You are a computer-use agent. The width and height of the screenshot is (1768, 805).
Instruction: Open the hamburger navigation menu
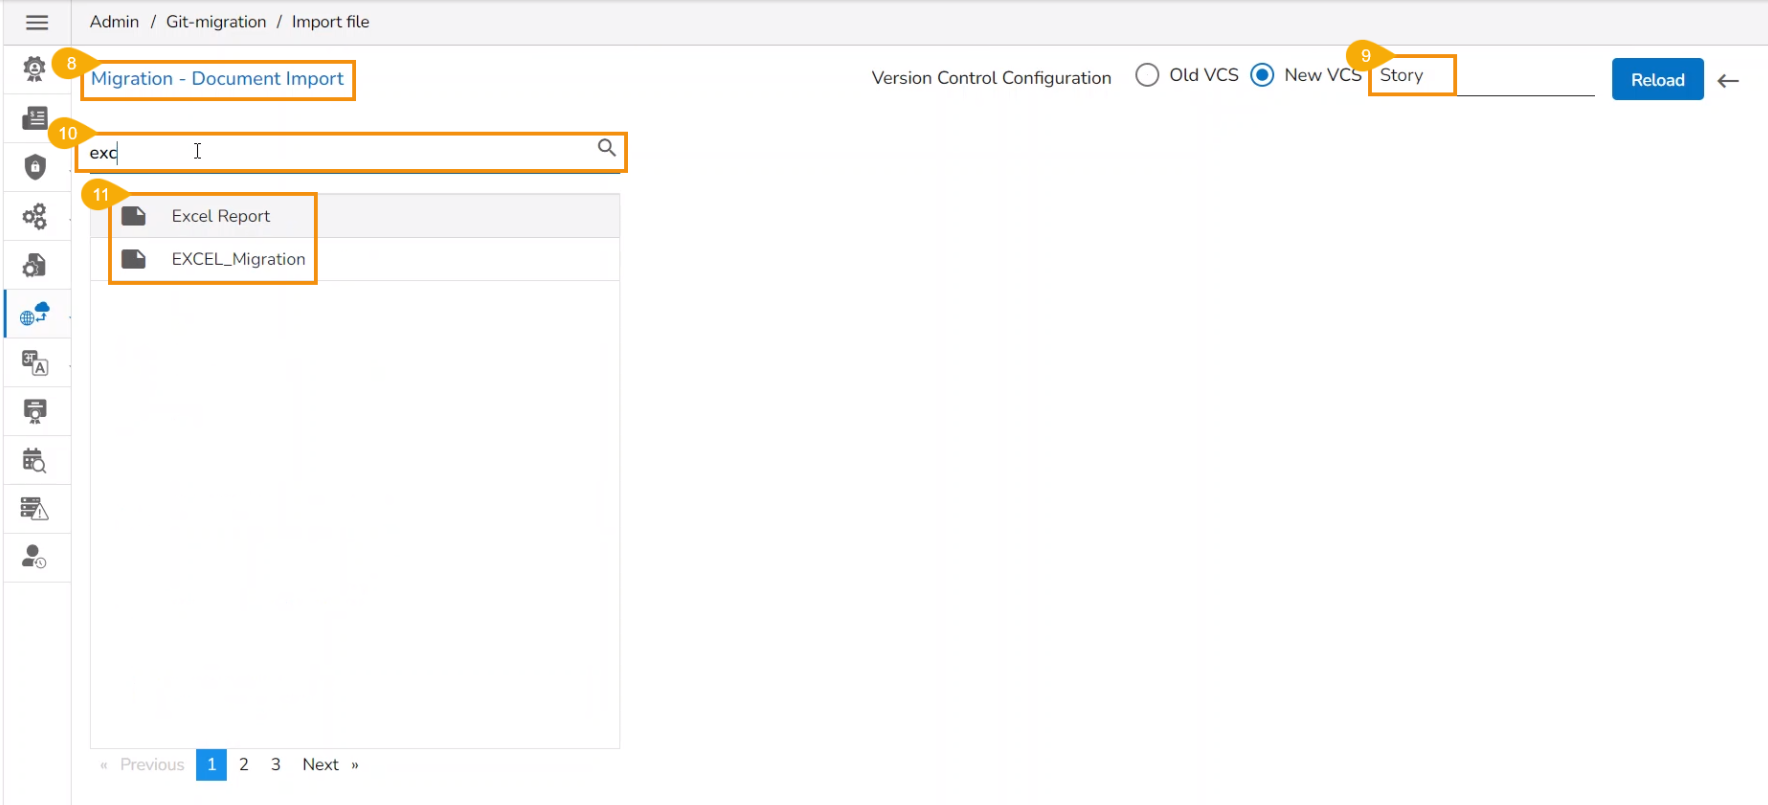pos(37,22)
